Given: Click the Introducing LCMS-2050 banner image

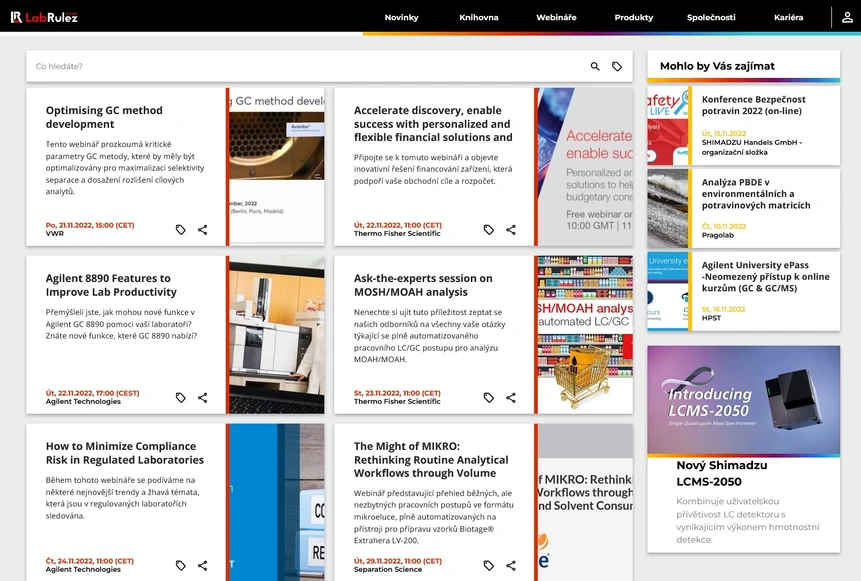Looking at the screenshot, I should point(743,401).
